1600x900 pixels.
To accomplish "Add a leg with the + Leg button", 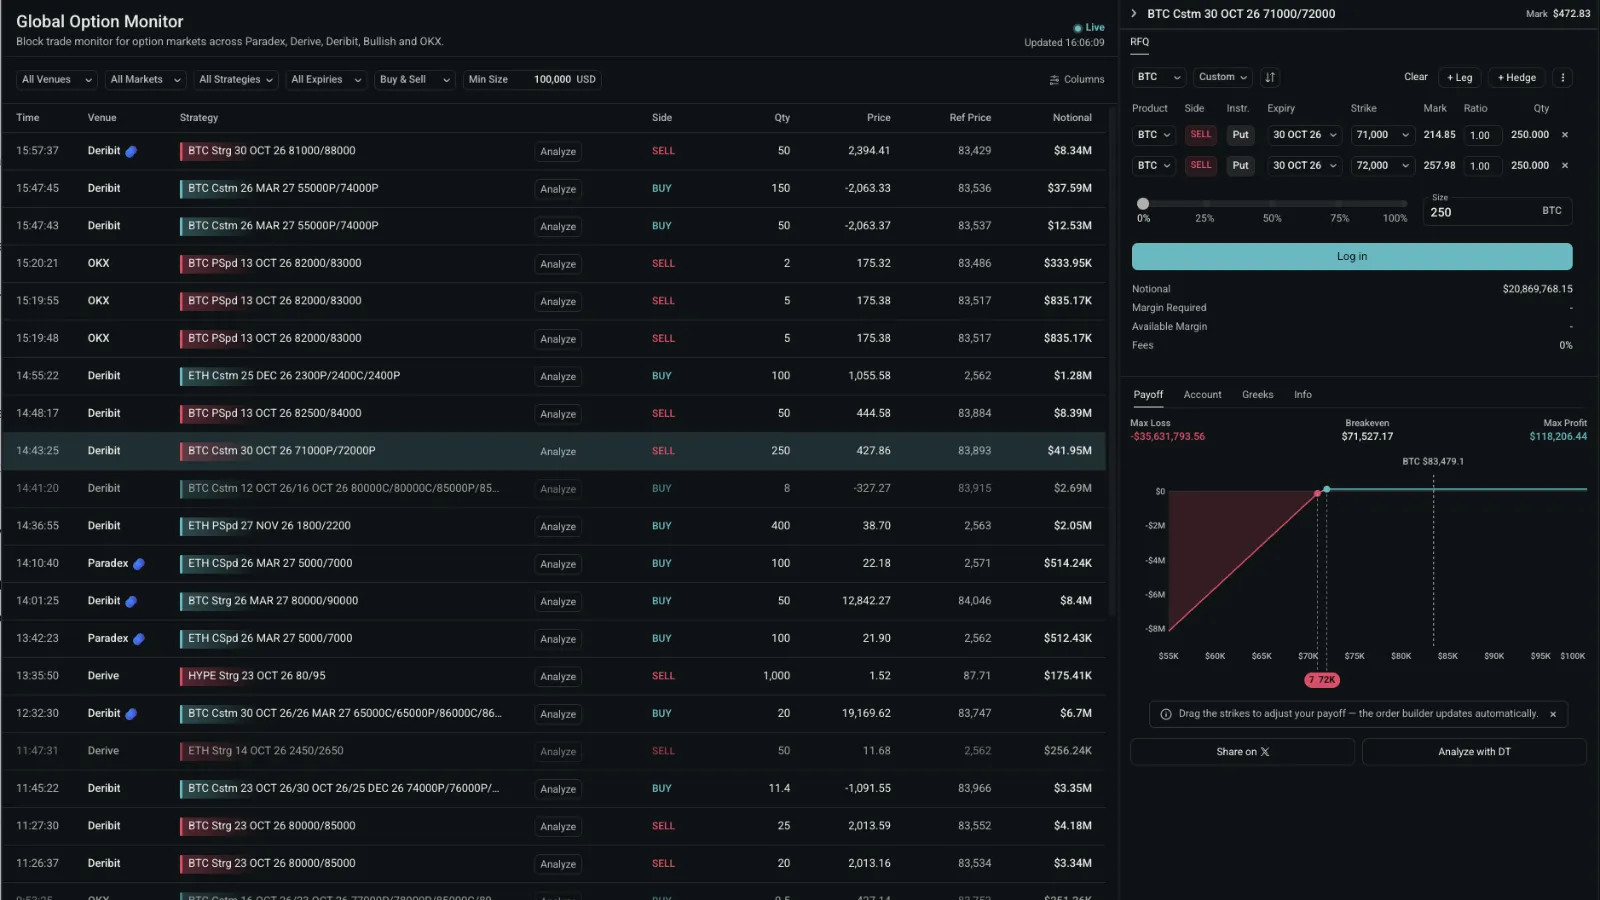I will [1459, 77].
